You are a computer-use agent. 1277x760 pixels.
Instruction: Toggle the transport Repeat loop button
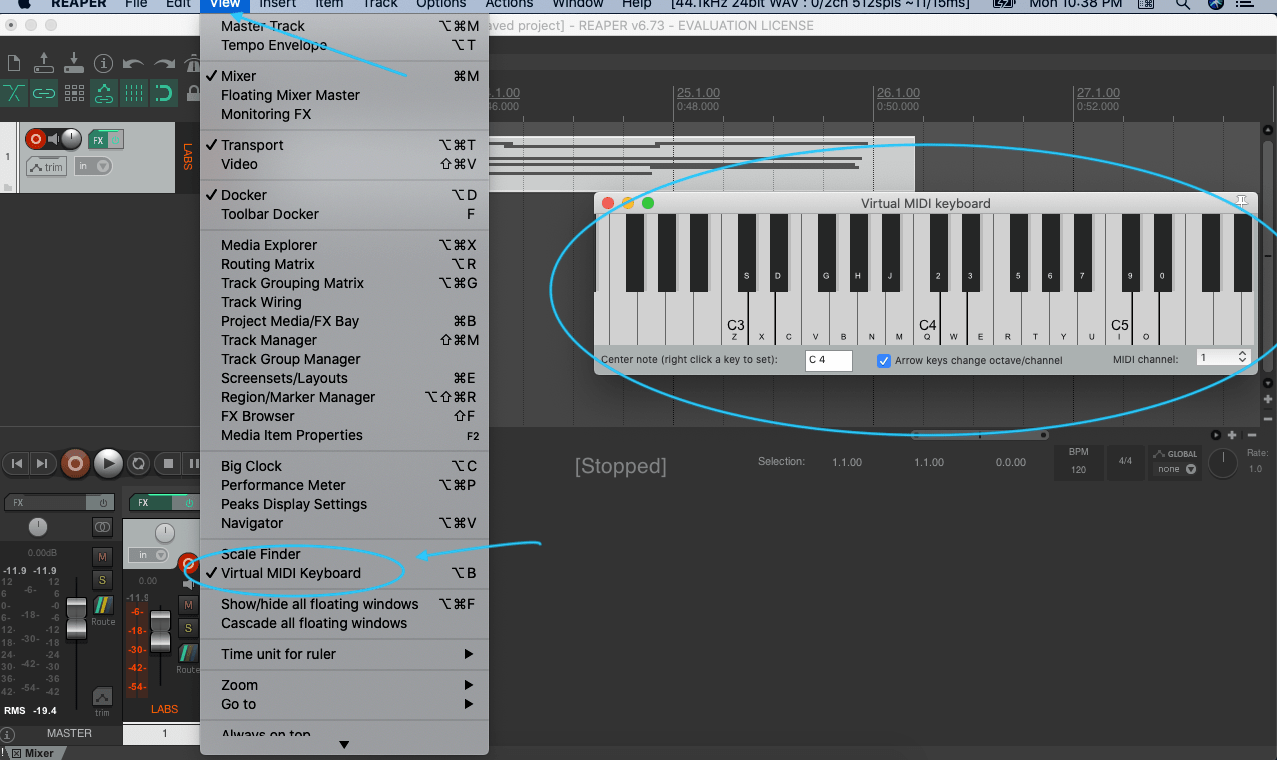tap(139, 463)
